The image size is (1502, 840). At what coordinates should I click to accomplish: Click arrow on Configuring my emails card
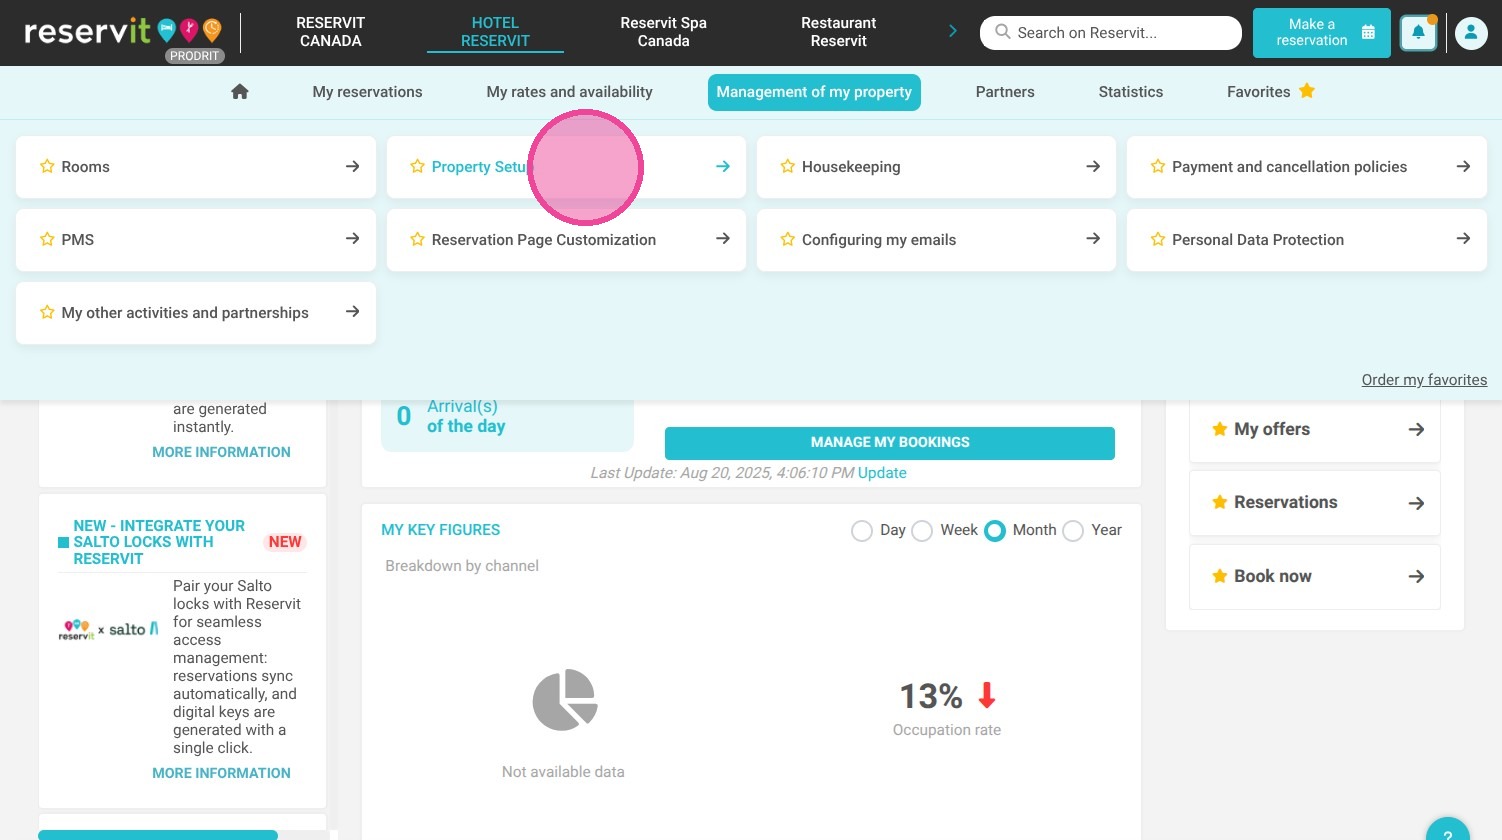click(x=1093, y=239)
